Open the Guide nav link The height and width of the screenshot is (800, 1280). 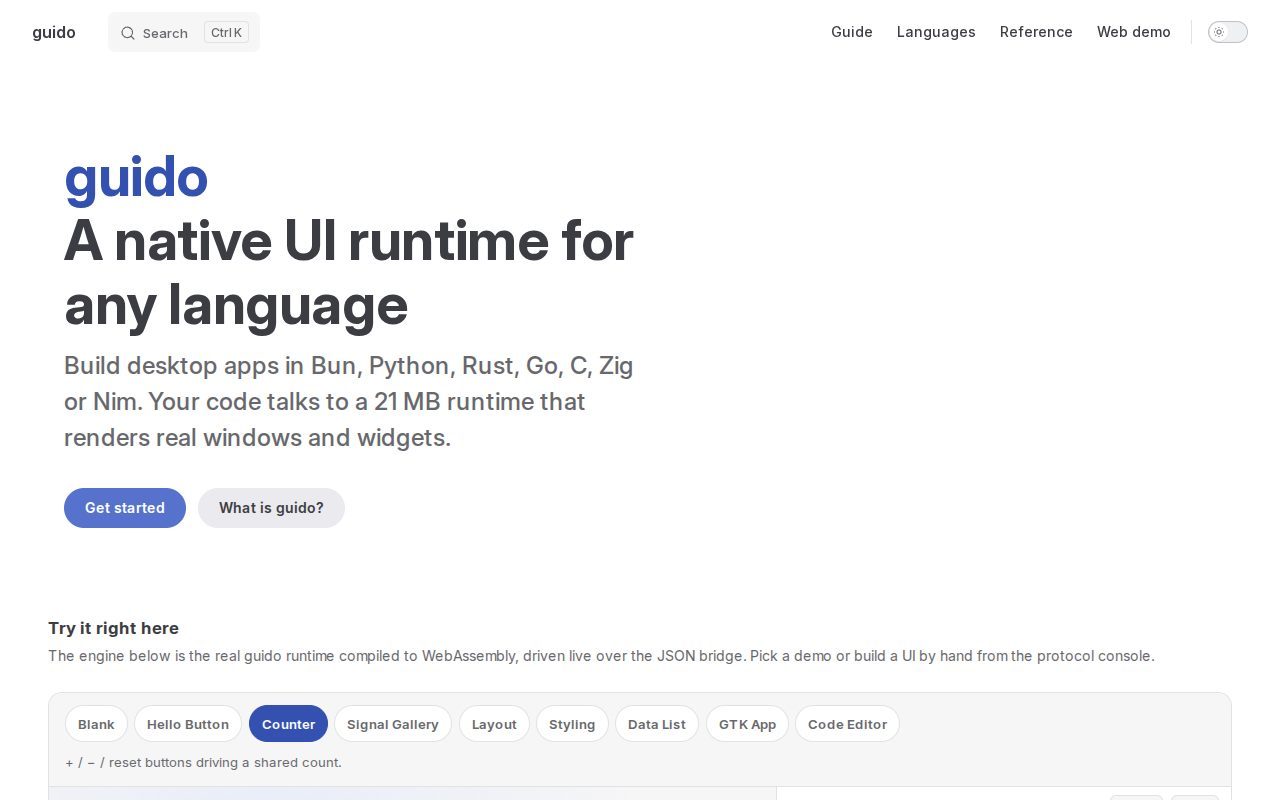[852, 32]
